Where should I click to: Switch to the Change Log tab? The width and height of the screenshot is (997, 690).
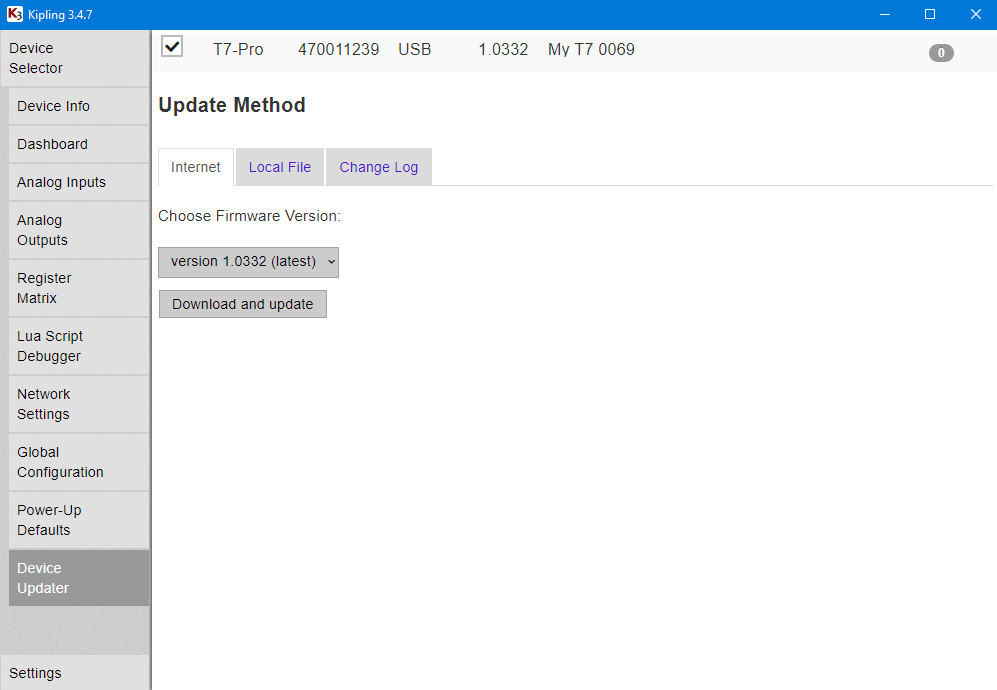378,167
